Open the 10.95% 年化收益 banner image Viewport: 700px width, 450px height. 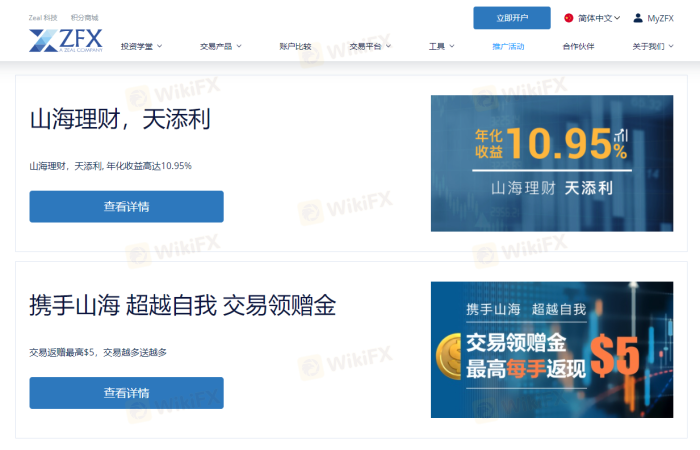pos(552,163)
